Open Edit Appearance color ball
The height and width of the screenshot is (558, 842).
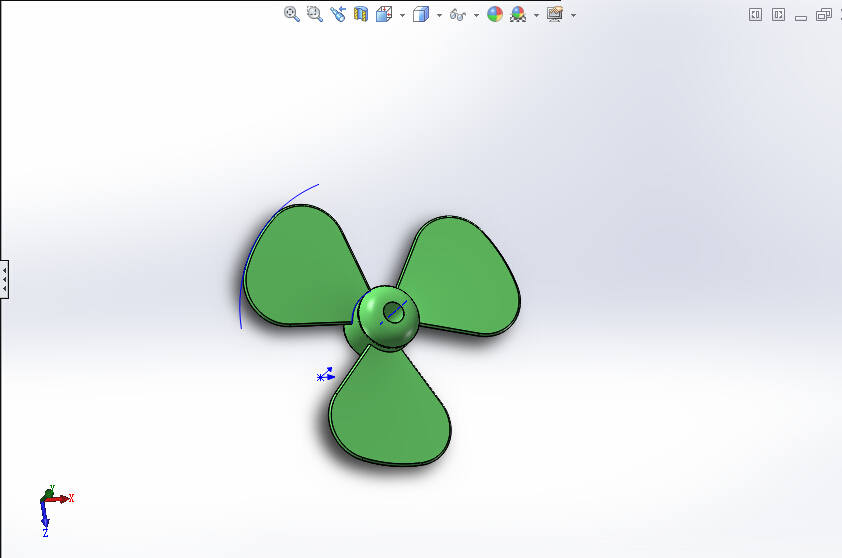pos(495,14)
